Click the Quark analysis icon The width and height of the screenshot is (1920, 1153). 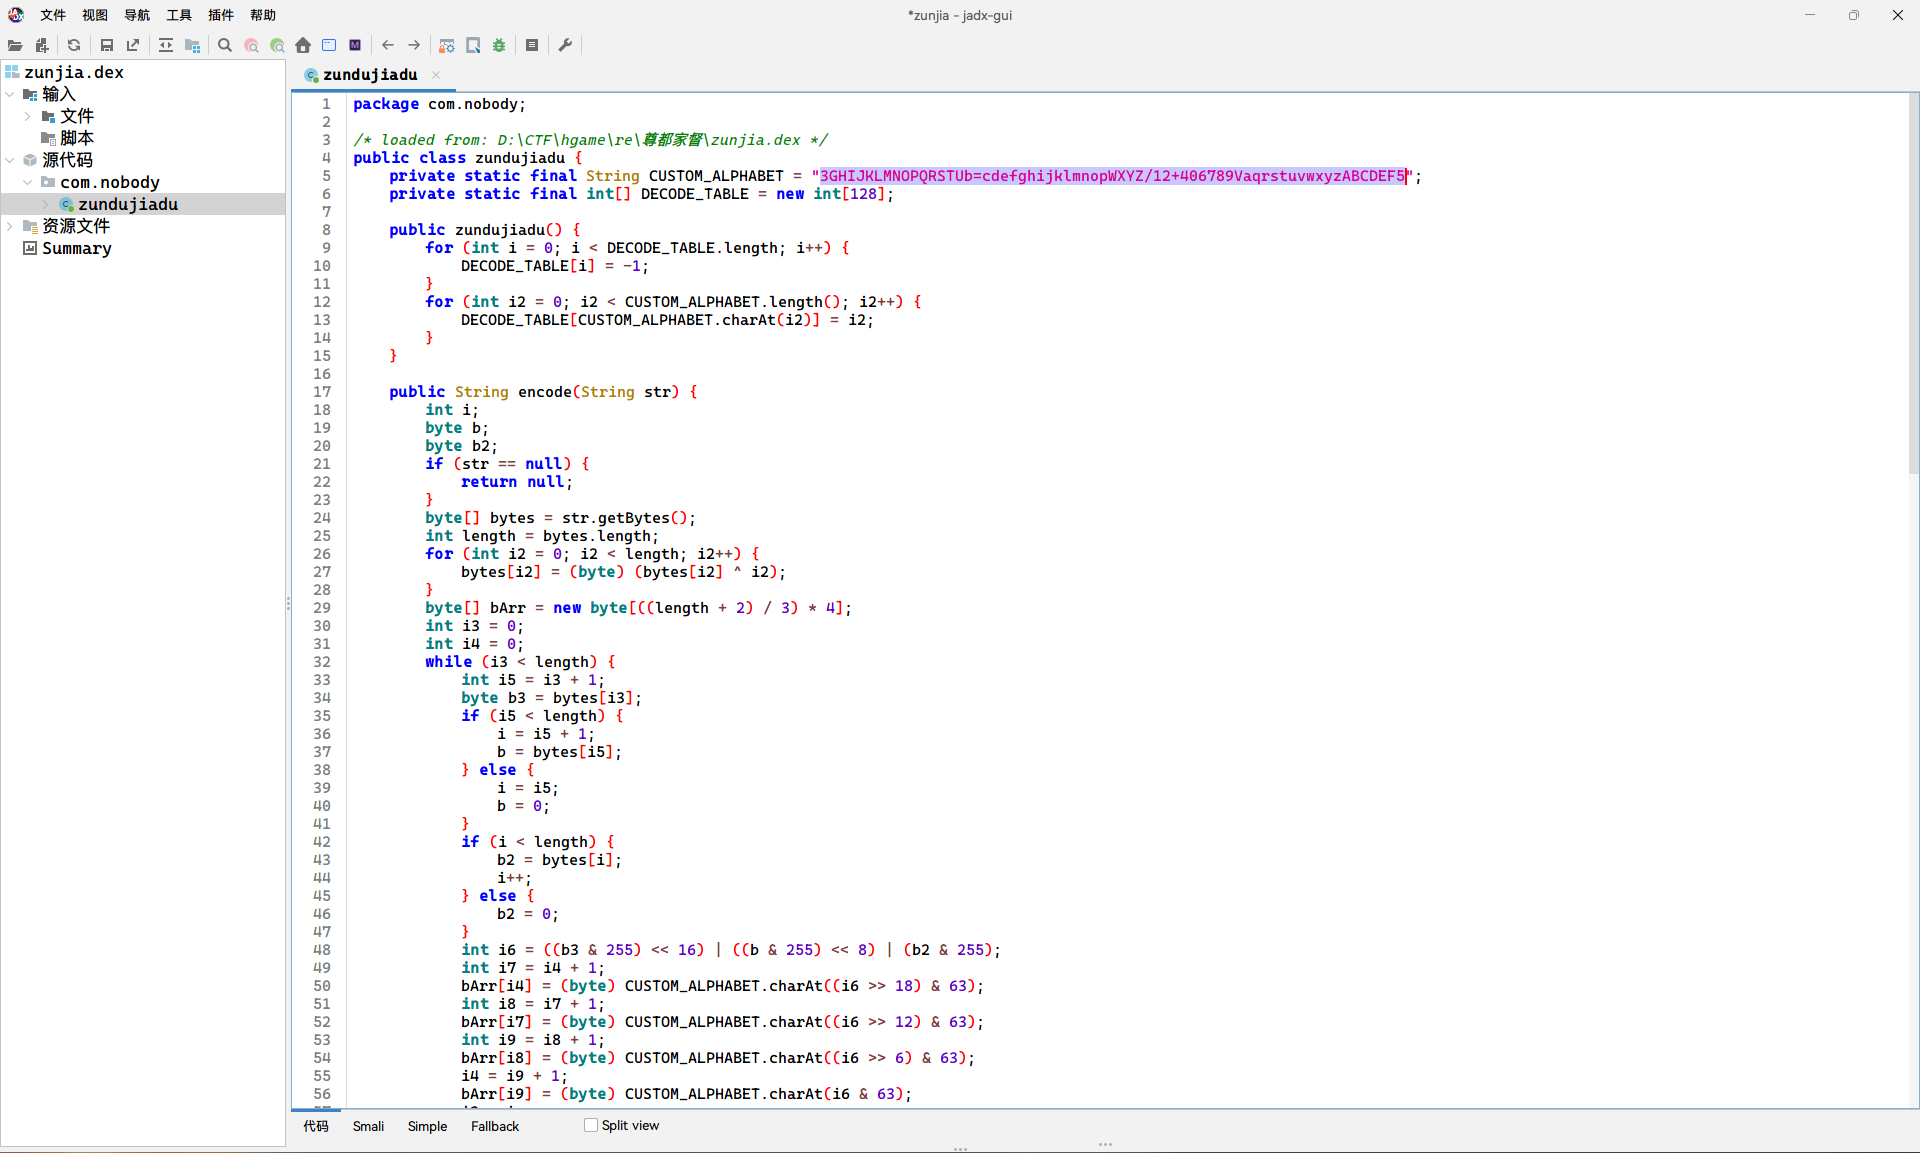pyautogui.click(x=473, y=45)
